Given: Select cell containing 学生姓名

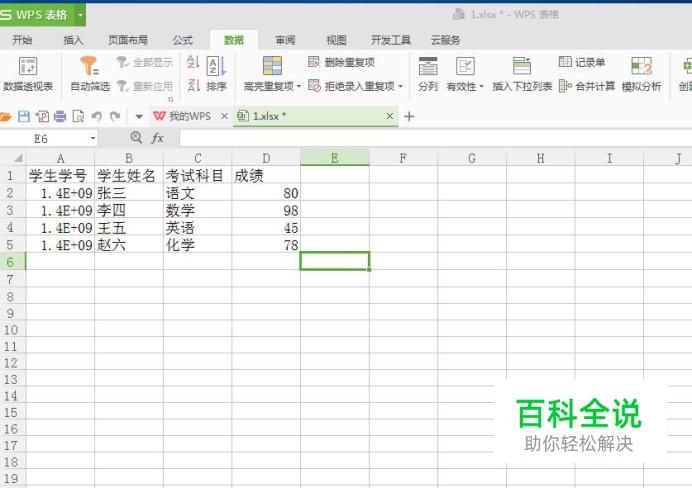Looking at the screenshot, I should click(x=129, y=176).
